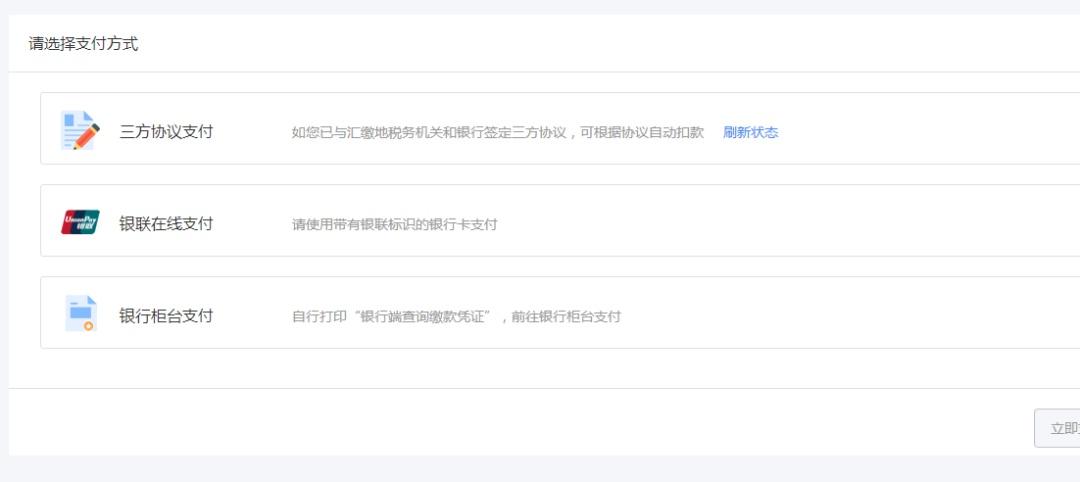Click the 刷新状态 refresh status link
1080x482 pixels.
[x=750, y=133]
